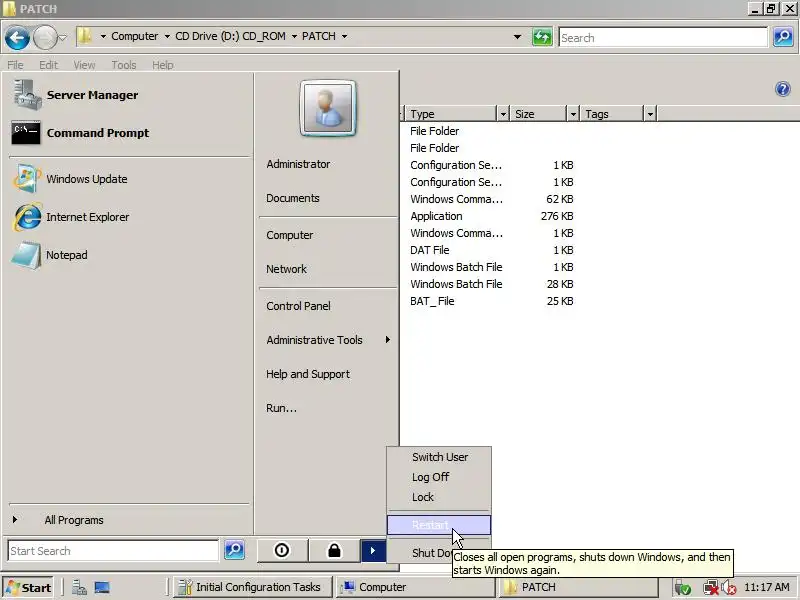Open the Computer breadcrumb dropdown arrow
800x600 pixels.
click(167, 36)
